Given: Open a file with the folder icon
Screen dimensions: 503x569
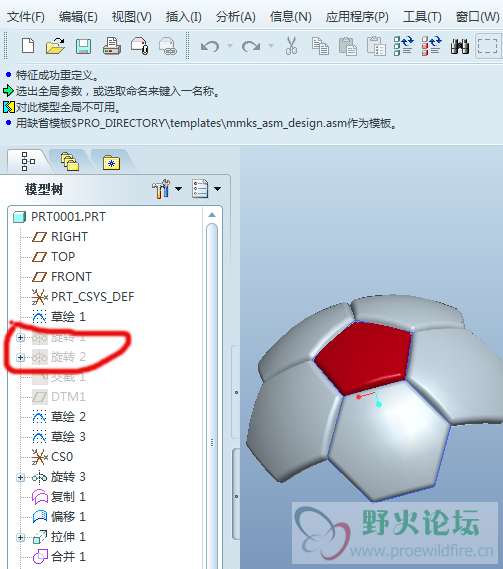Looking at the screenshot, I should [x=56, y=46].
